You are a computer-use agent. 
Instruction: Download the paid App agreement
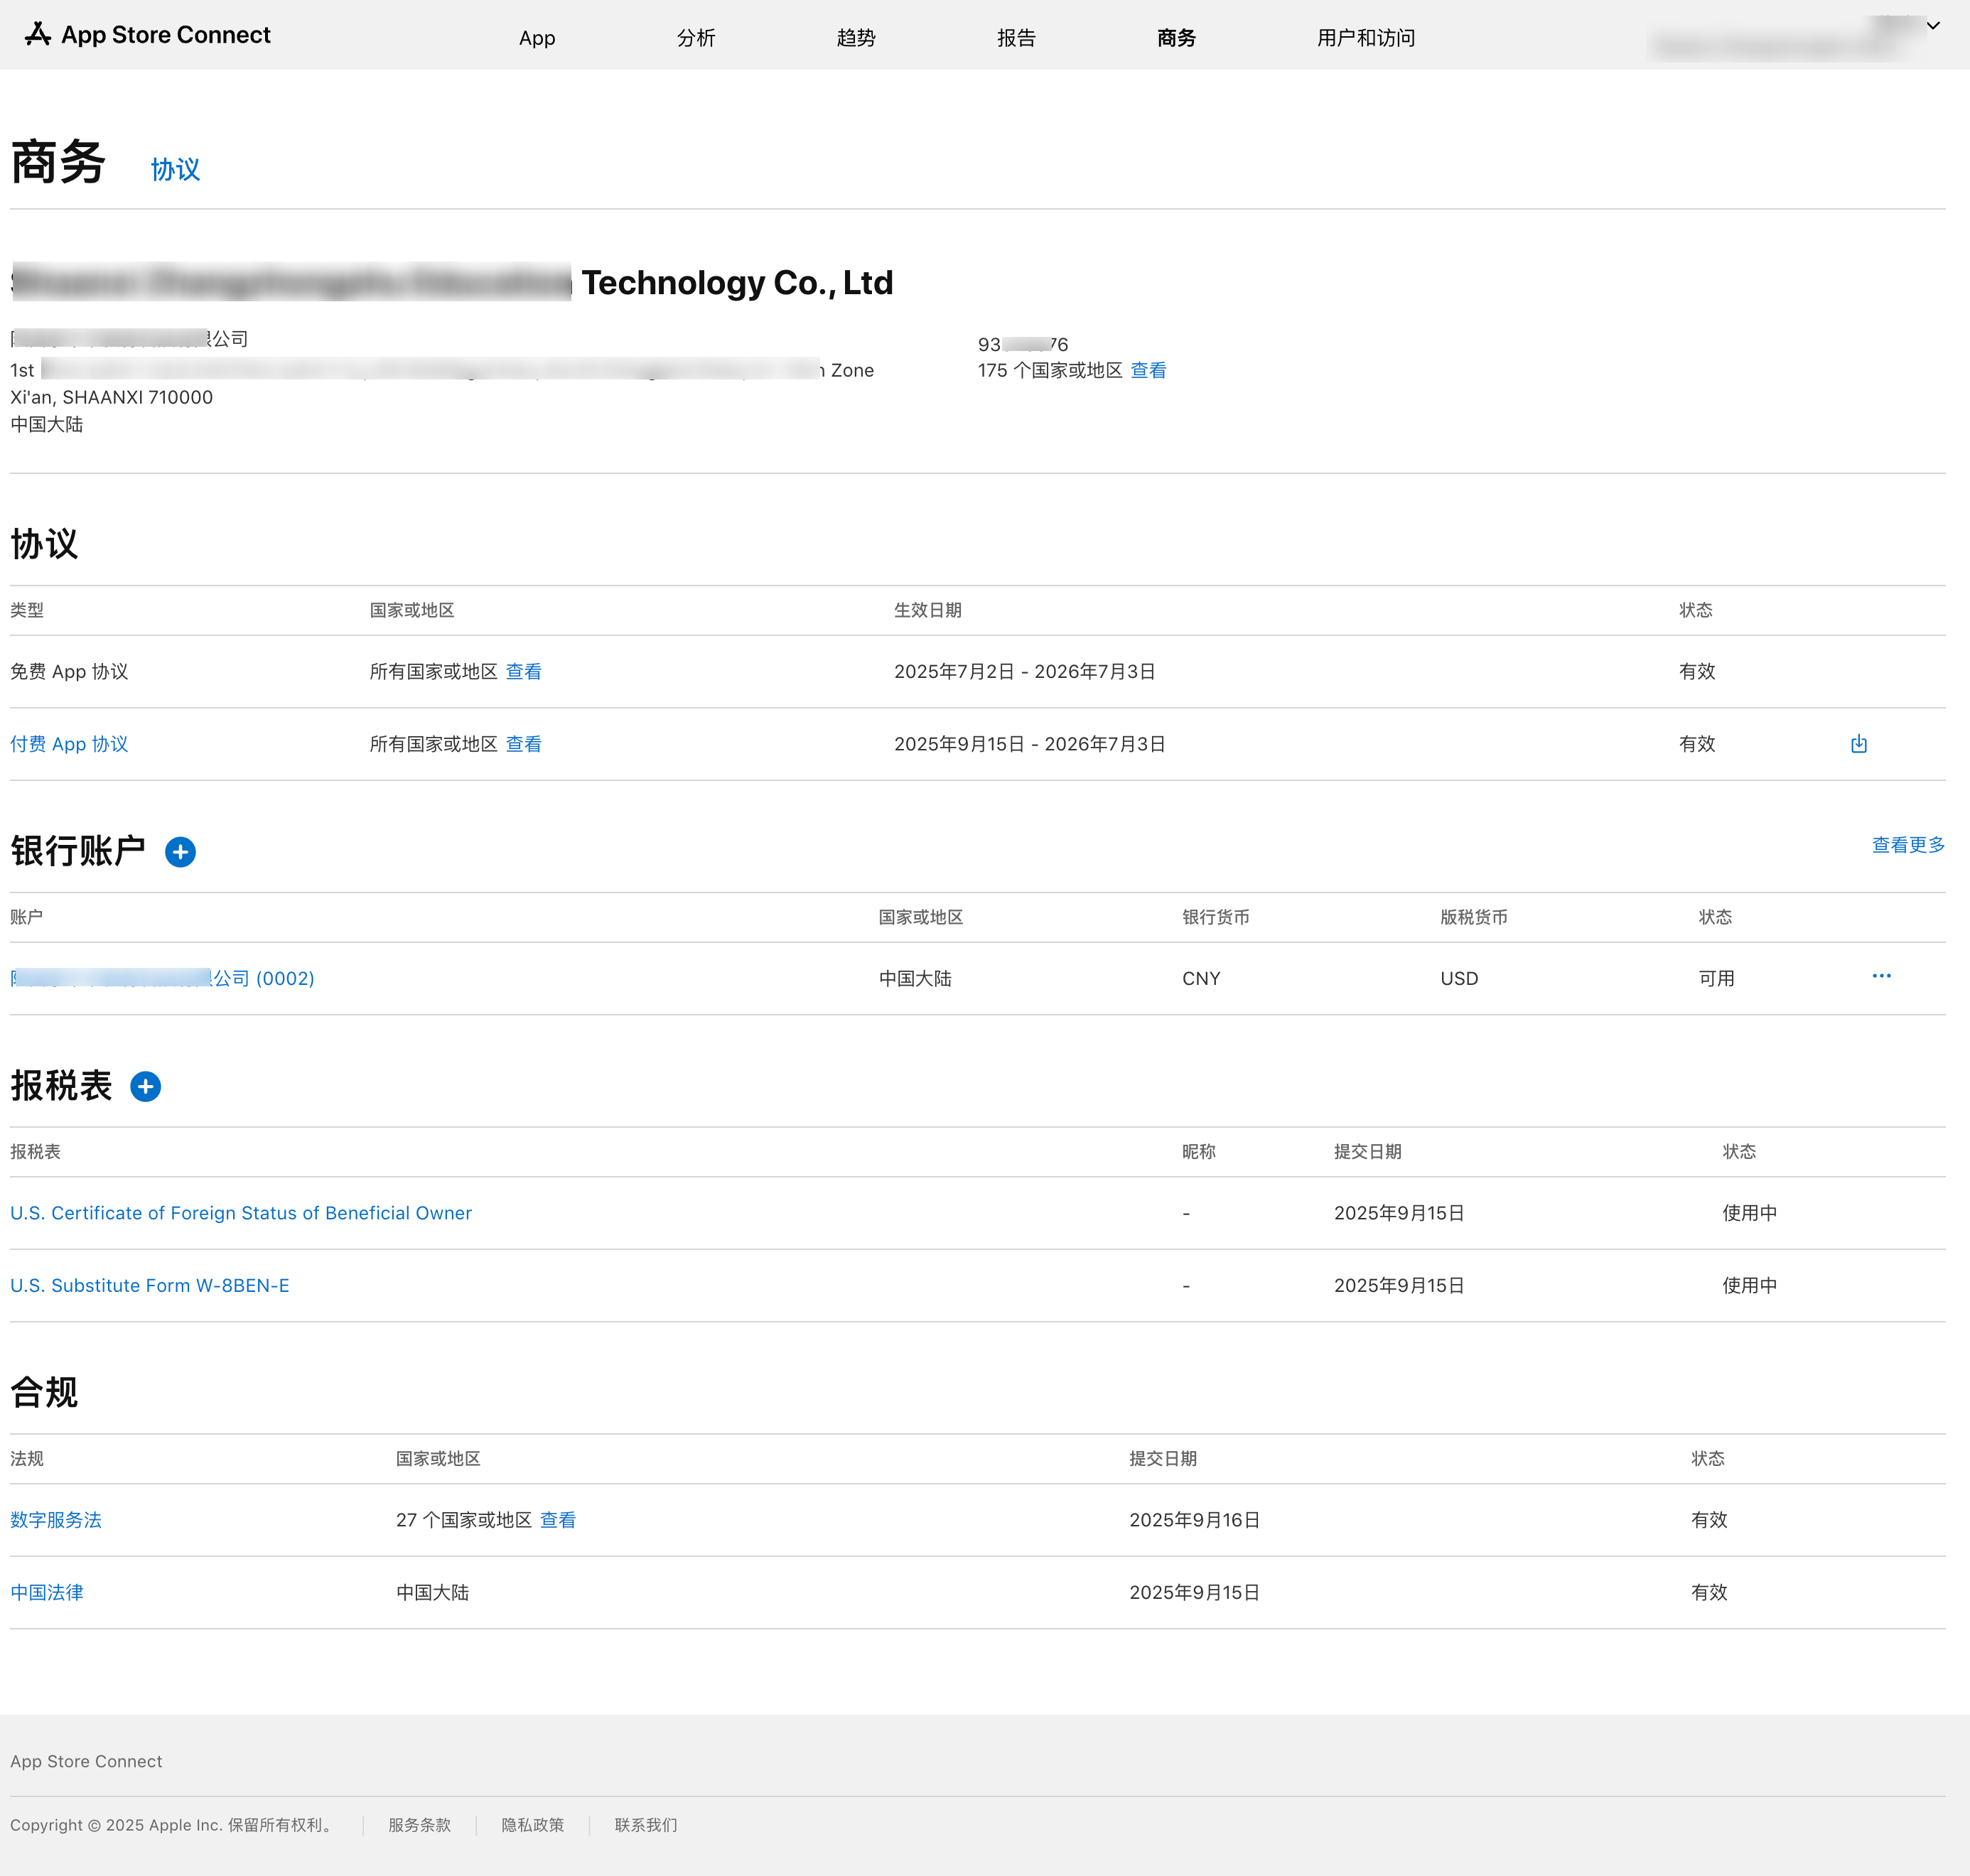[1858, 744]
